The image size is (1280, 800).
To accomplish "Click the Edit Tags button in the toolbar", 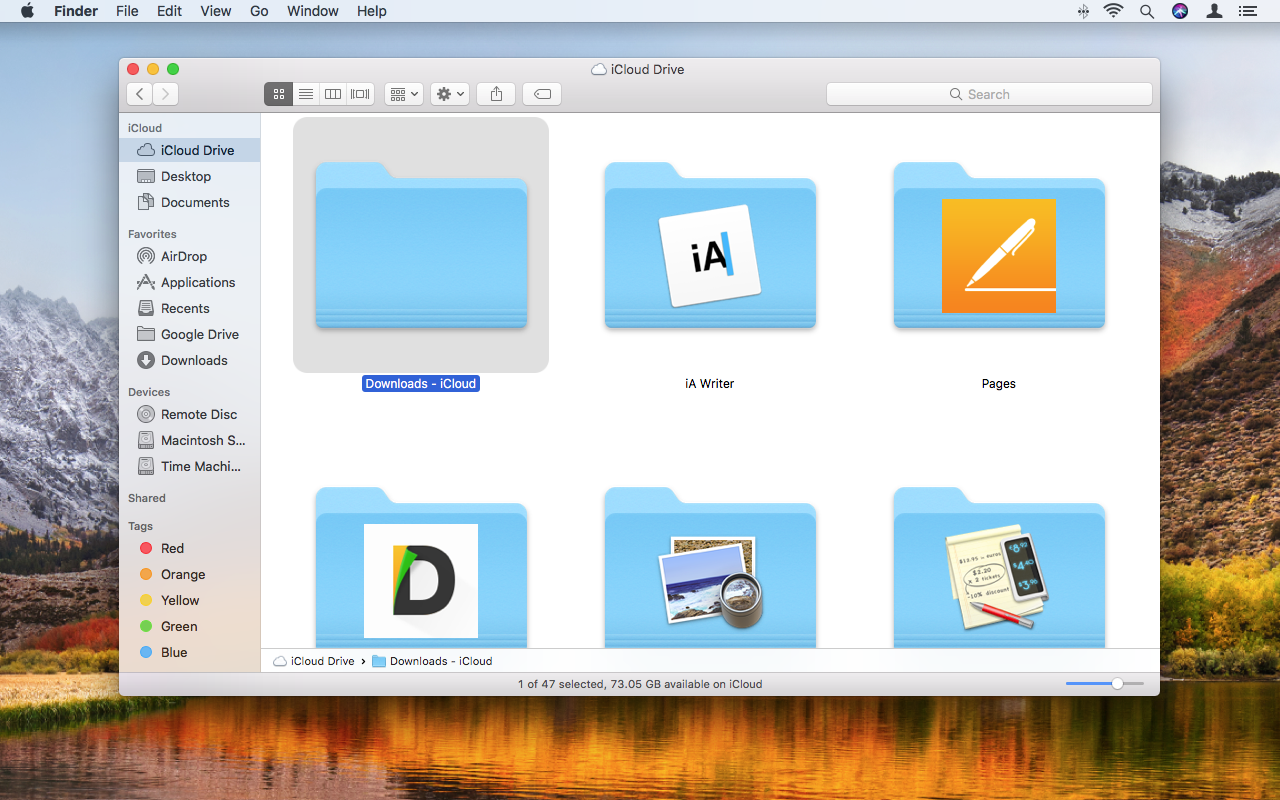I will point(541,93).
